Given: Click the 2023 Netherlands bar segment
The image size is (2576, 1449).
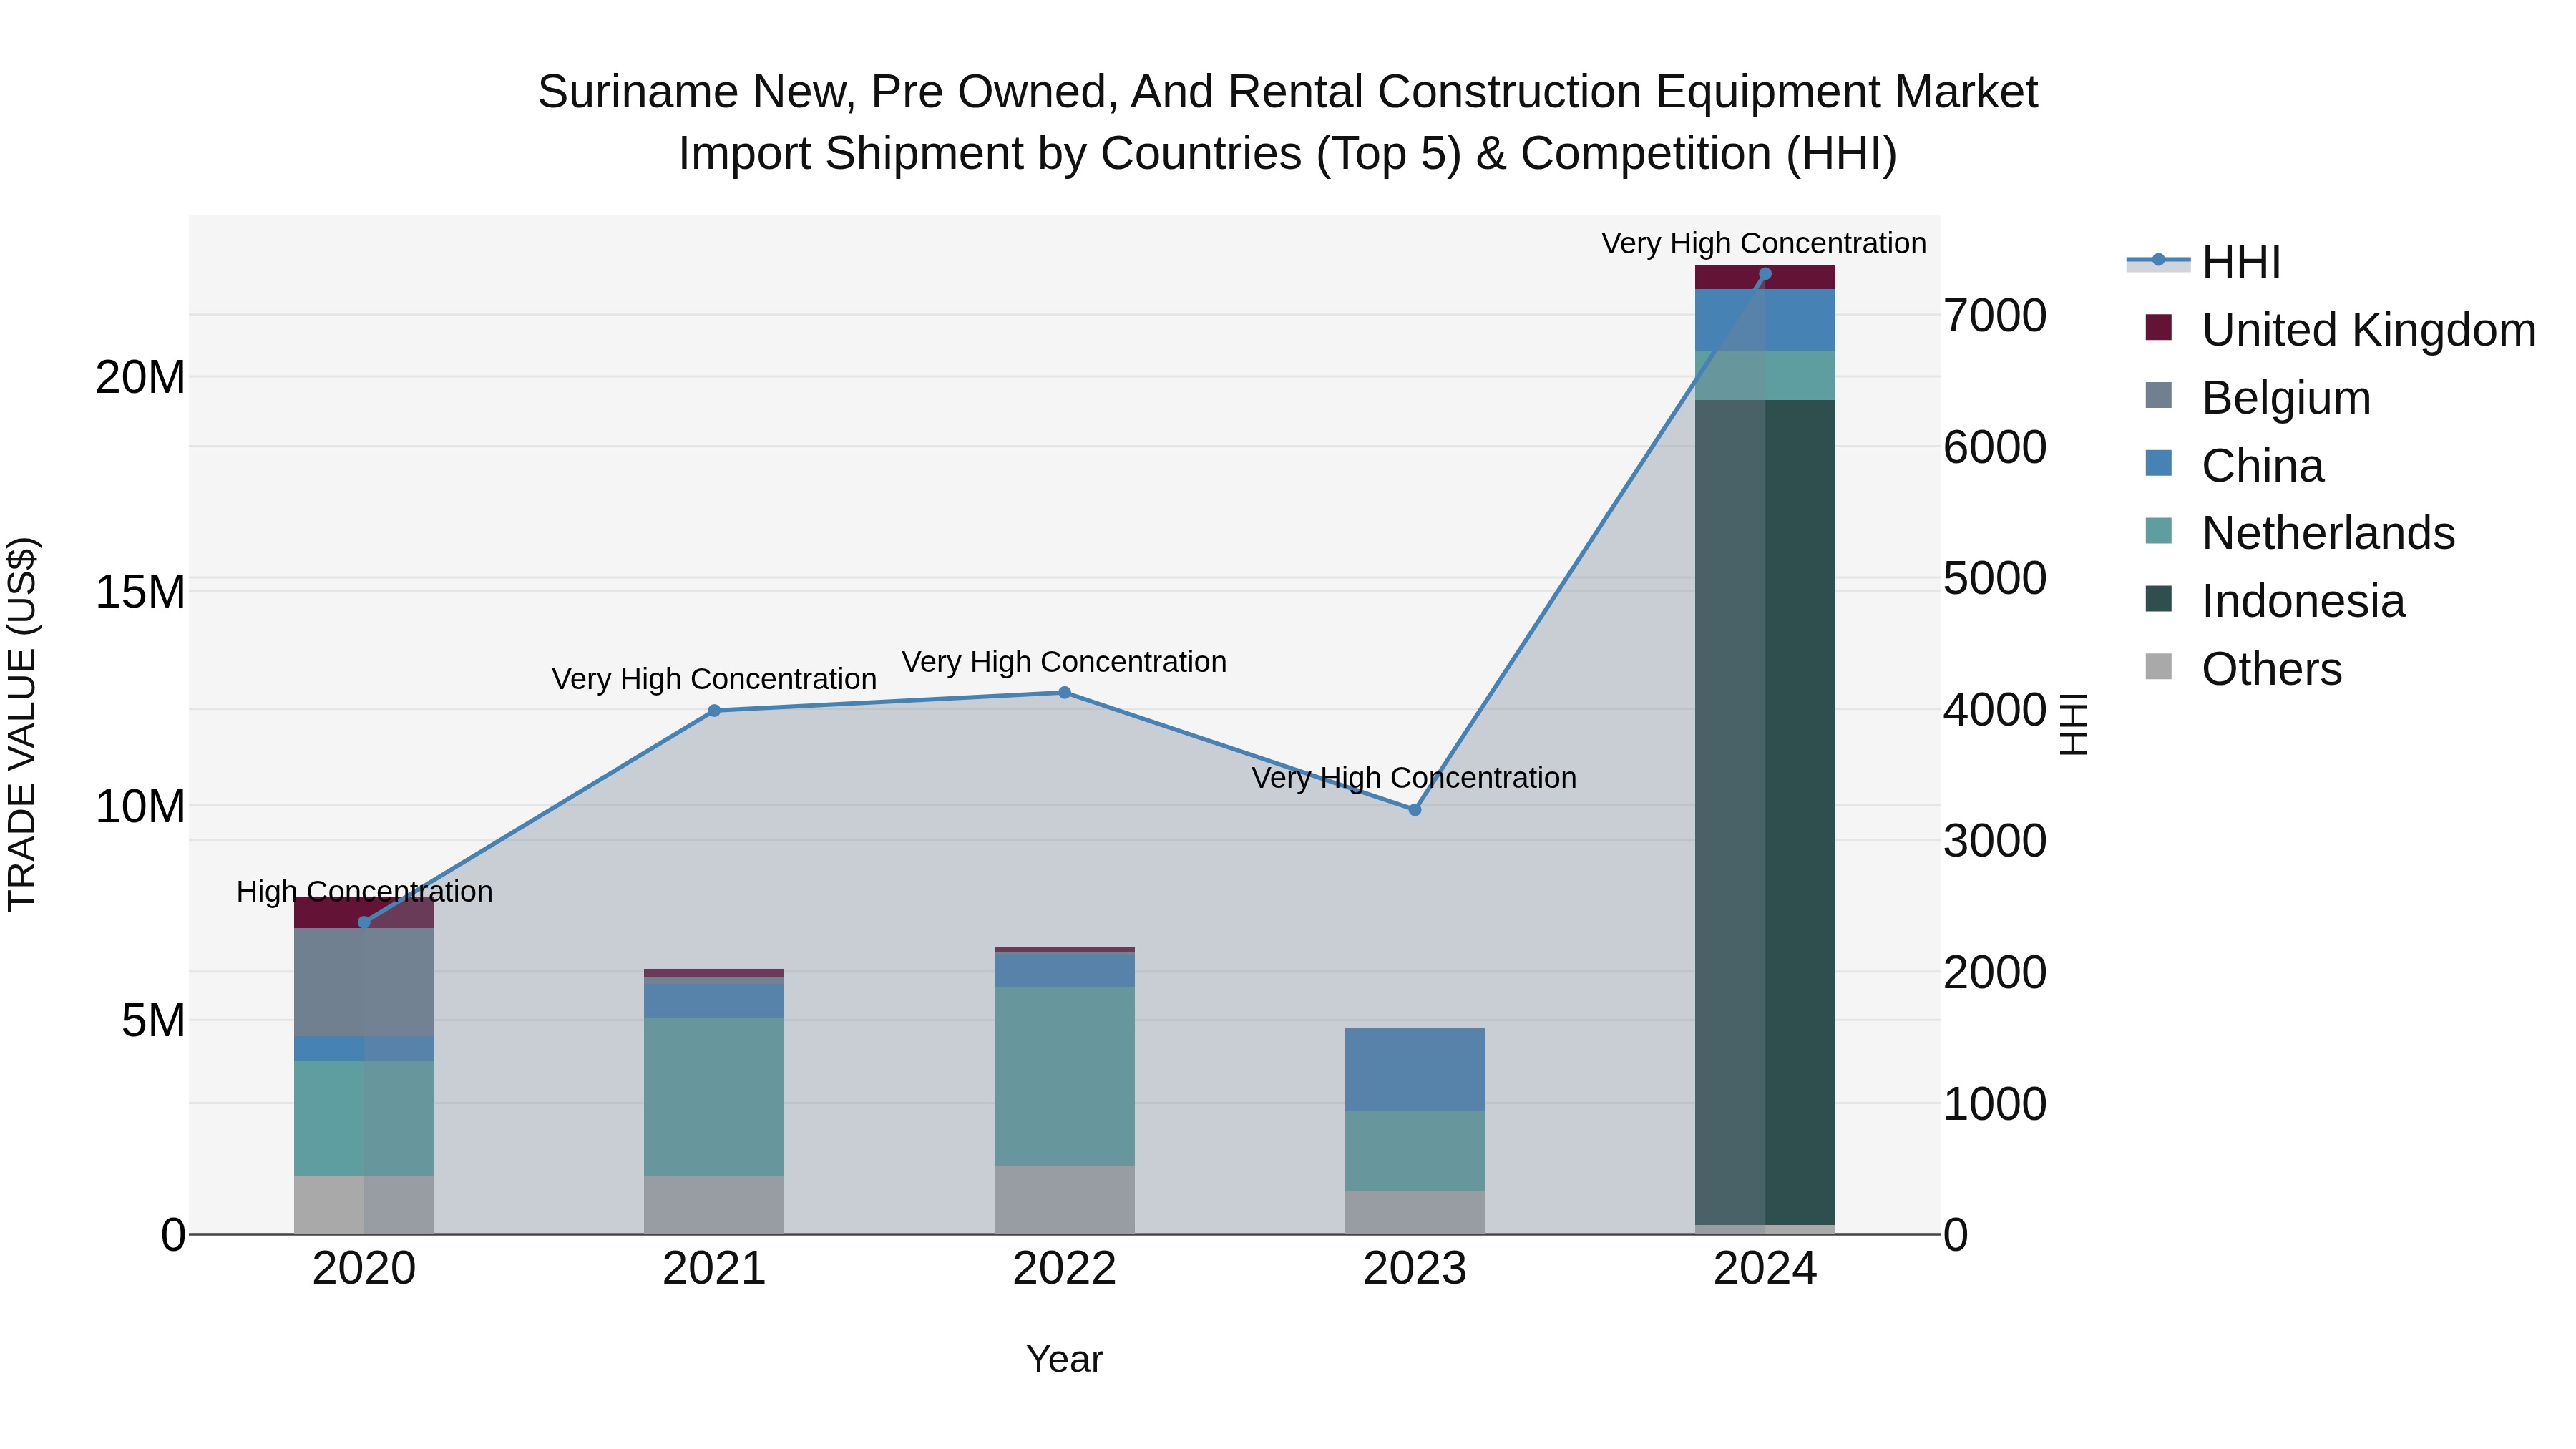Looking at the screenshot, I should tap(1415, 1151).
